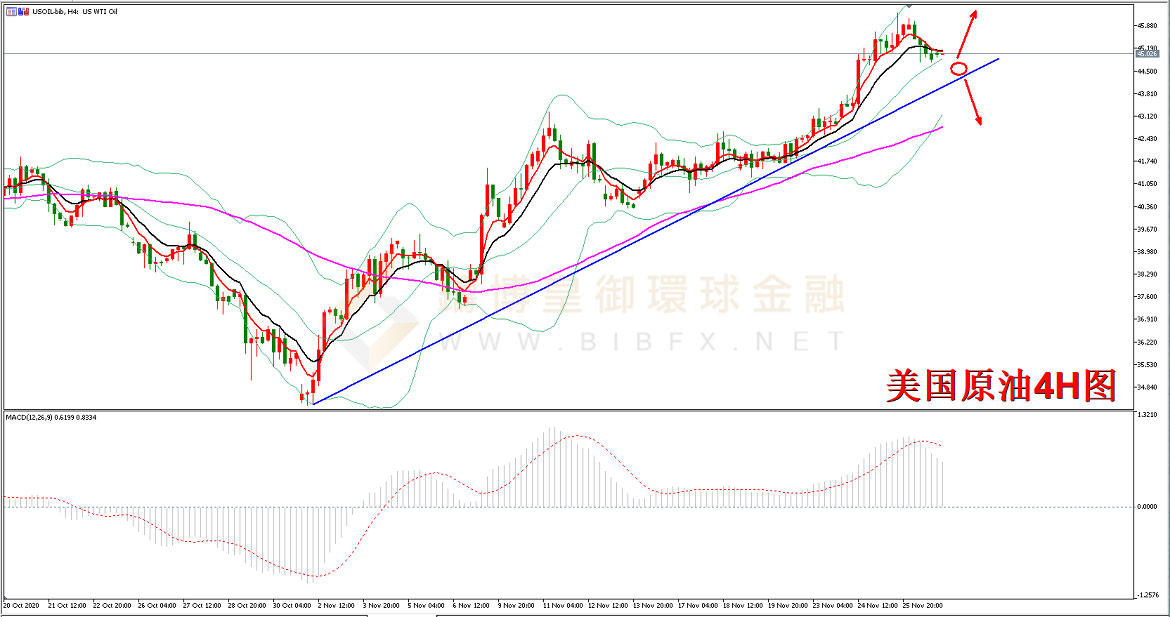1170x617 pixels.
Task: Select the red circle marker on trendline
Action: 958,69
